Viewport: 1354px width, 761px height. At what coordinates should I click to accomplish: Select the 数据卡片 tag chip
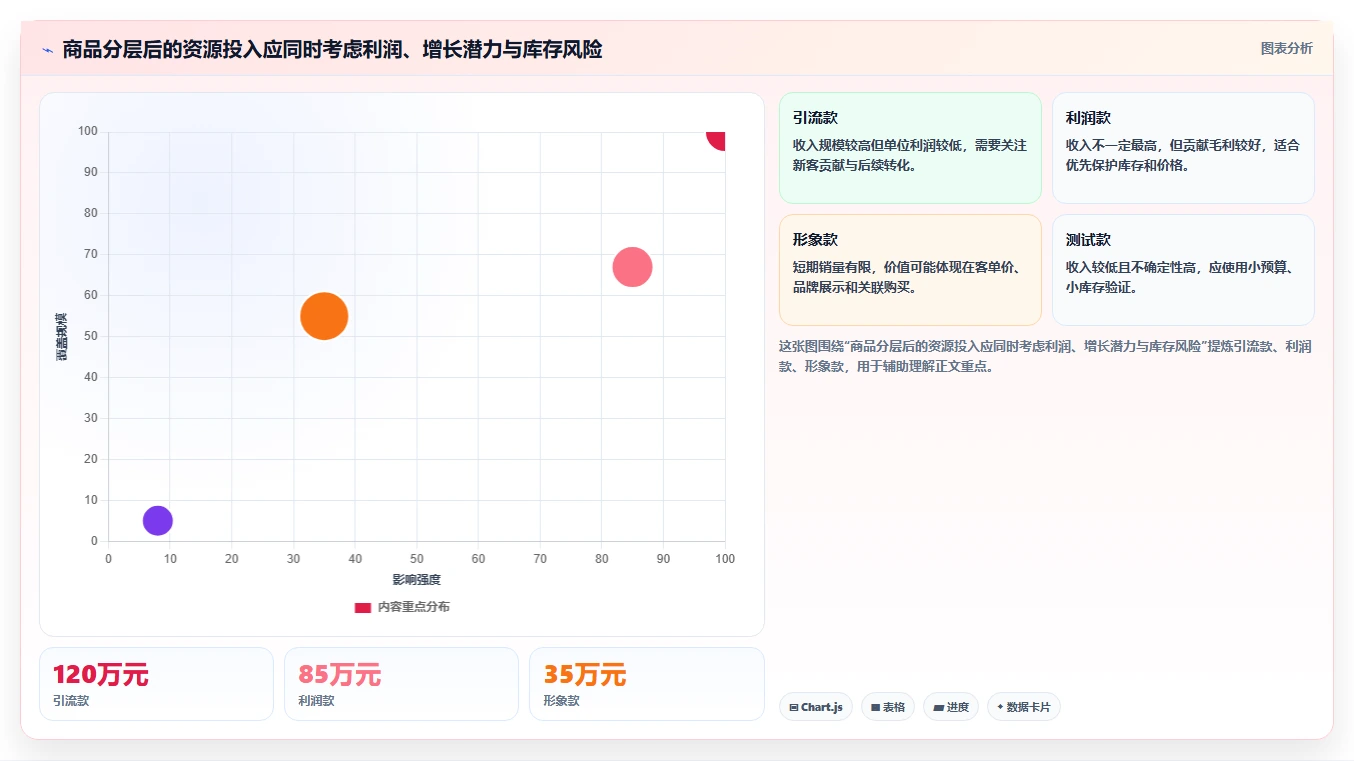pyautogui.click(x=1024, y=707)
